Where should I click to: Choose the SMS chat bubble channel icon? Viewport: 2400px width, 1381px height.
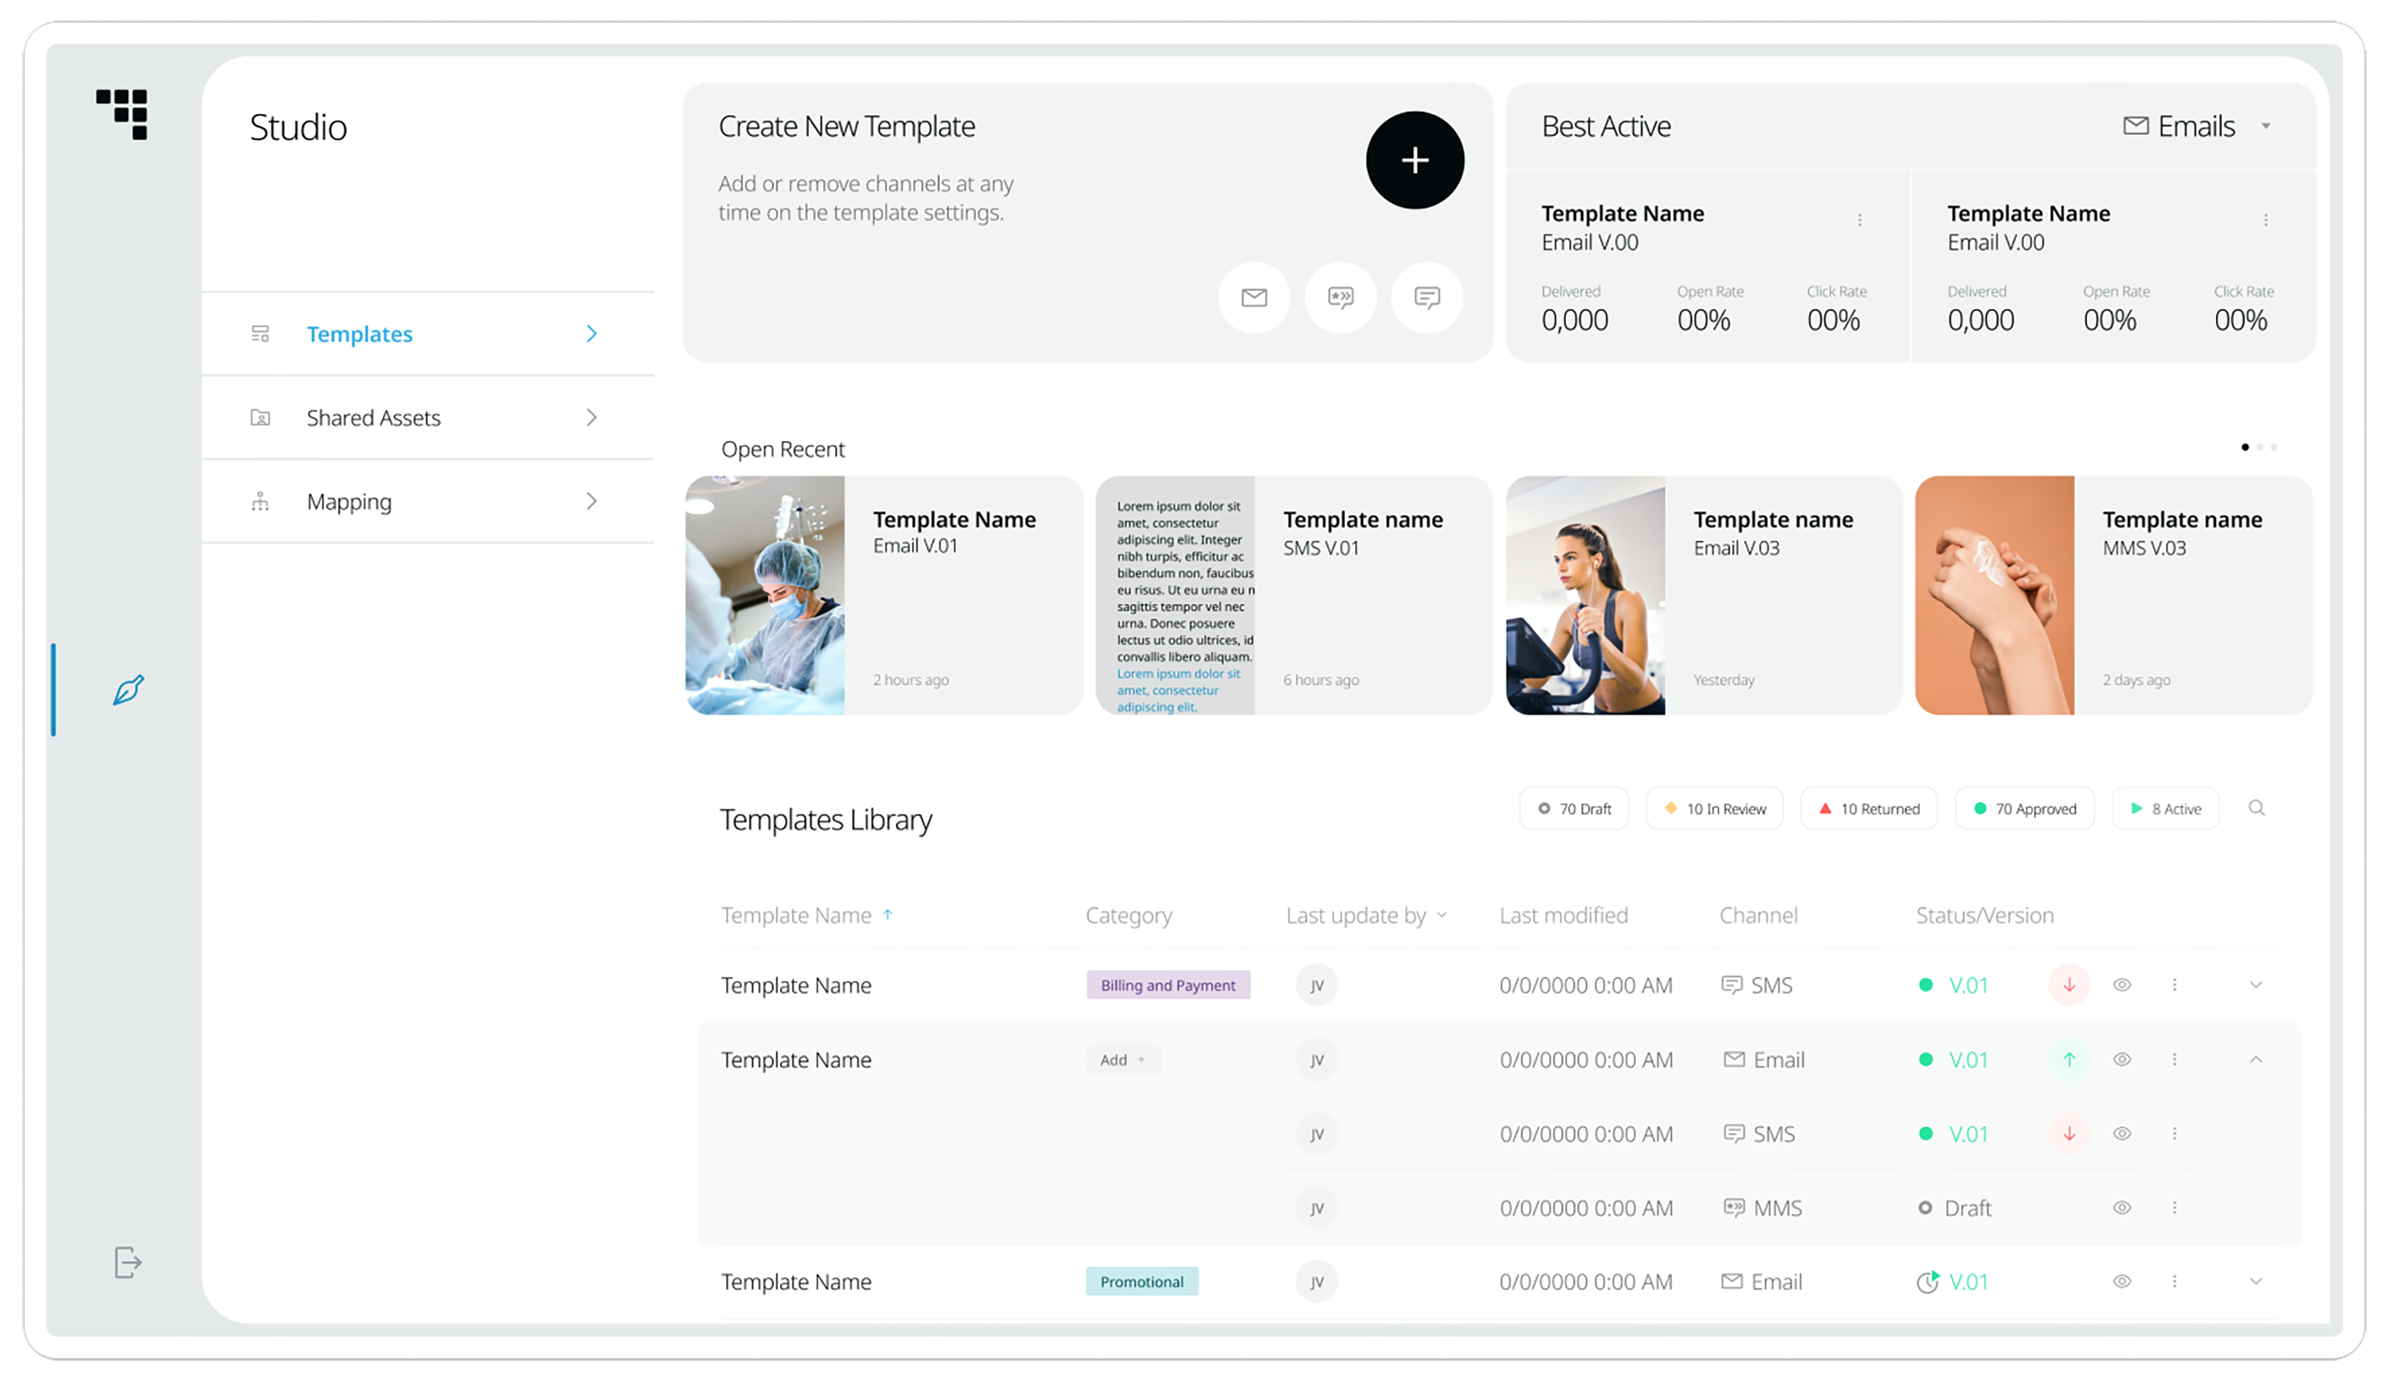(x=1427, y=297)
